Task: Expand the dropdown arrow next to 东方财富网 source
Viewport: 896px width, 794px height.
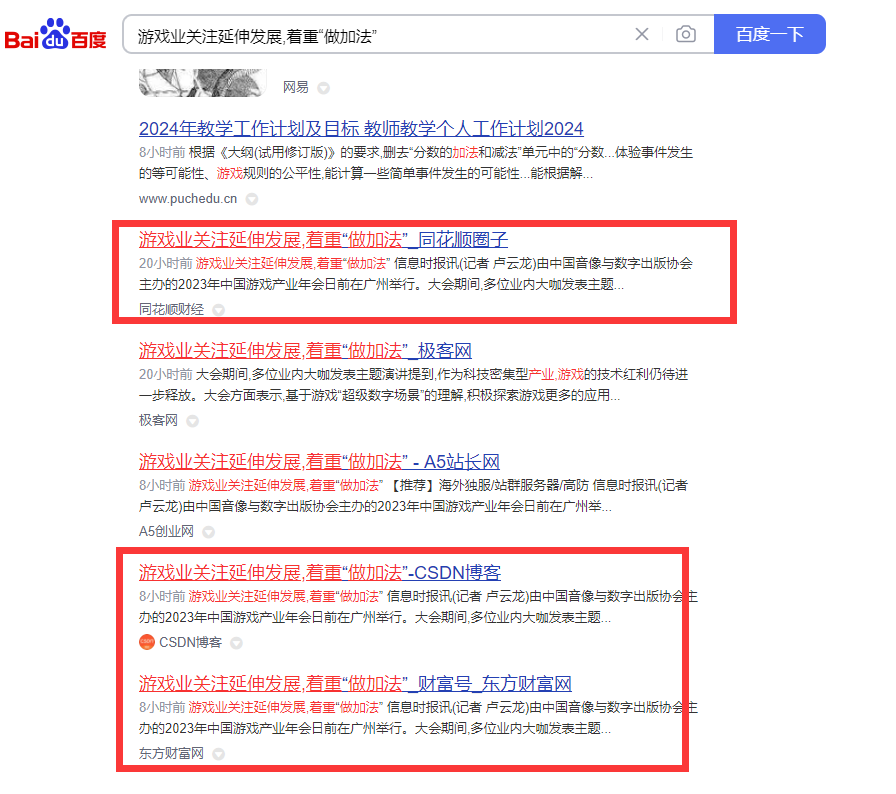Action: [x=218, y=754]
